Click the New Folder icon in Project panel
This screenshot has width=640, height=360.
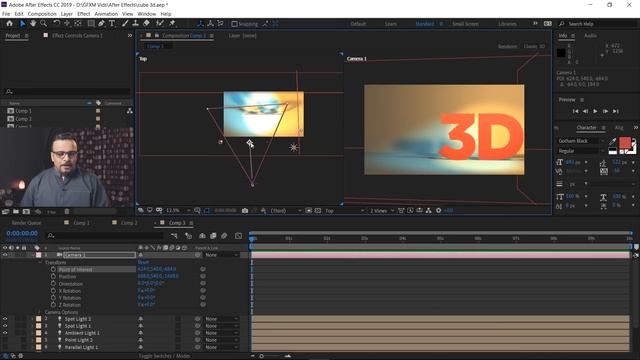coord(16,211)
